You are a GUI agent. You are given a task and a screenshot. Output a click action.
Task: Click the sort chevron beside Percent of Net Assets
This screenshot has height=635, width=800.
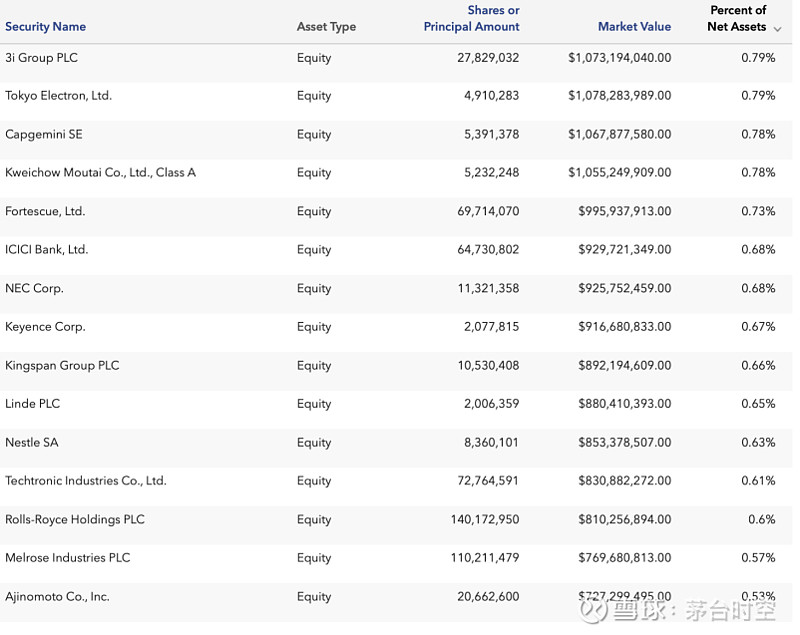click(x=777, y=29)
